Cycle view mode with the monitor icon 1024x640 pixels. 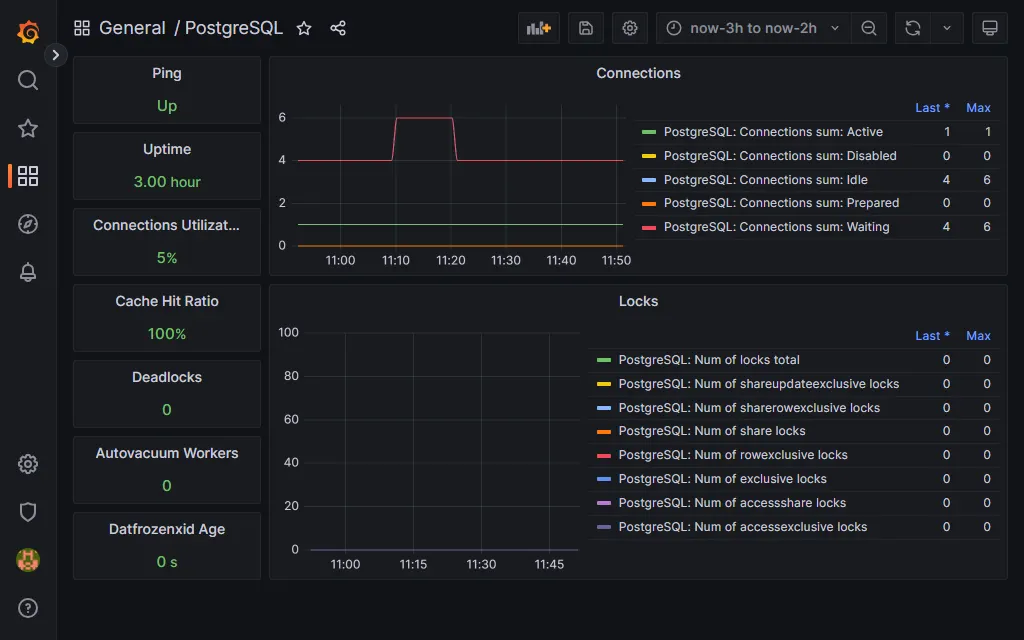(990, 28)
